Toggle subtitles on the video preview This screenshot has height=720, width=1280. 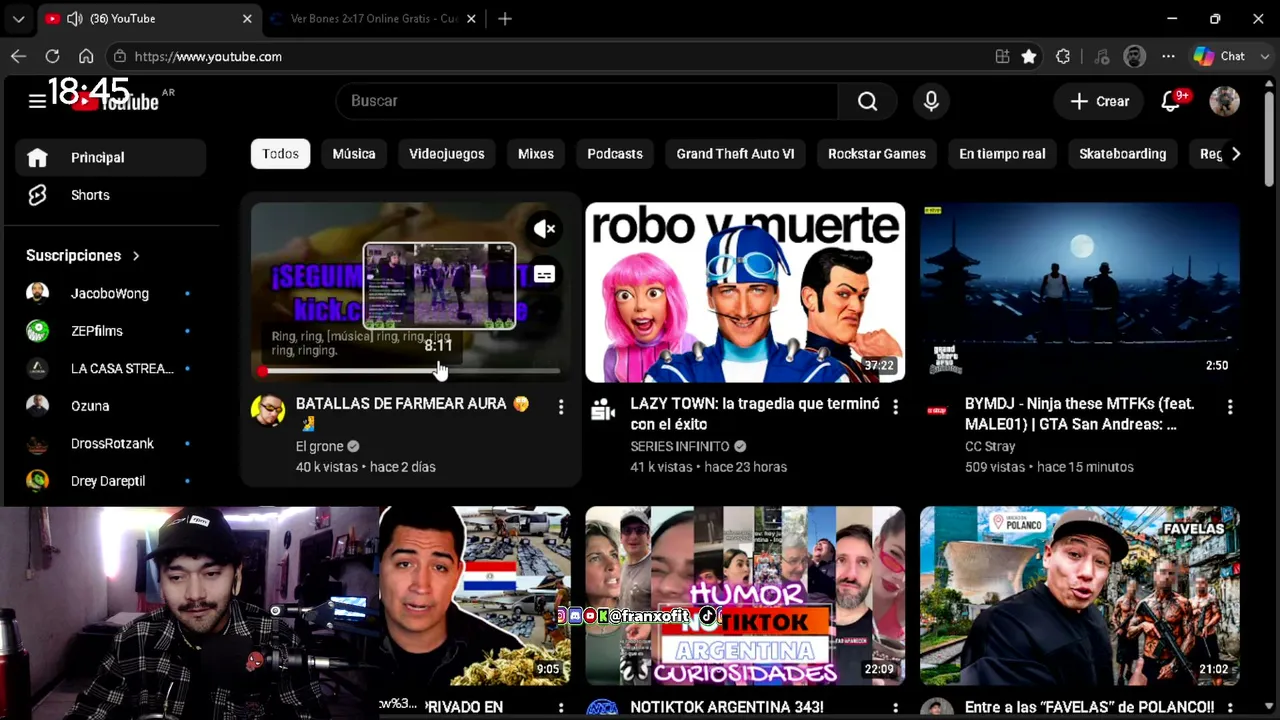(x=544, y=274)
